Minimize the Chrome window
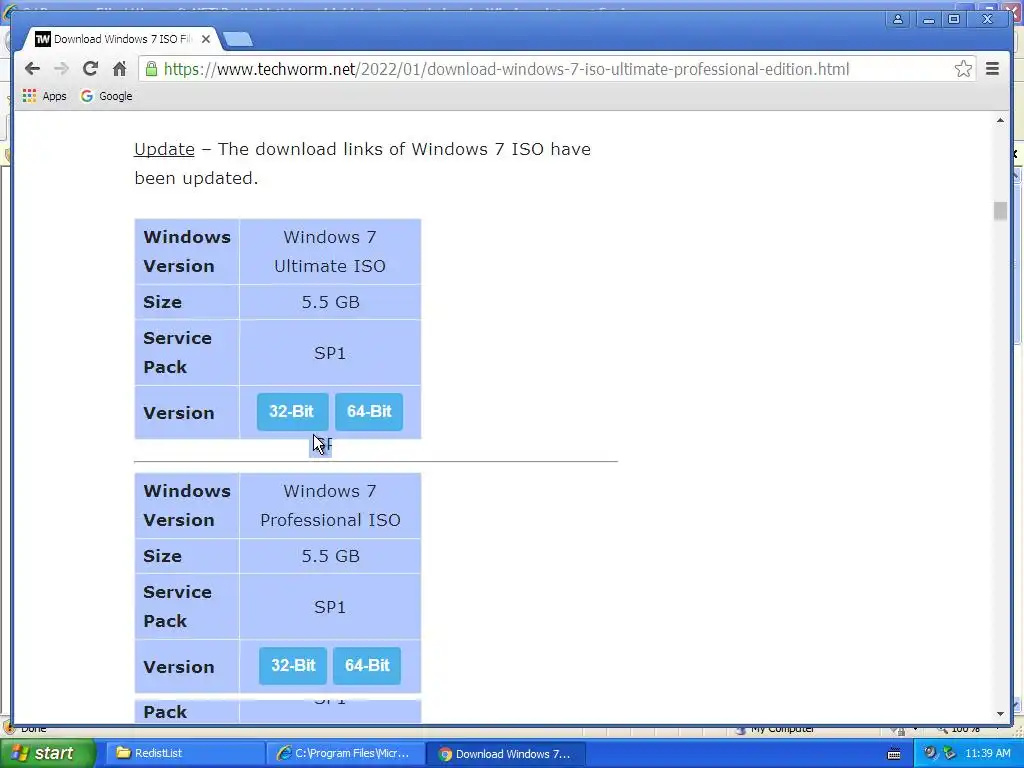Image resolution: width=1024 pixels, height=768 pixels. coord(928,20)
